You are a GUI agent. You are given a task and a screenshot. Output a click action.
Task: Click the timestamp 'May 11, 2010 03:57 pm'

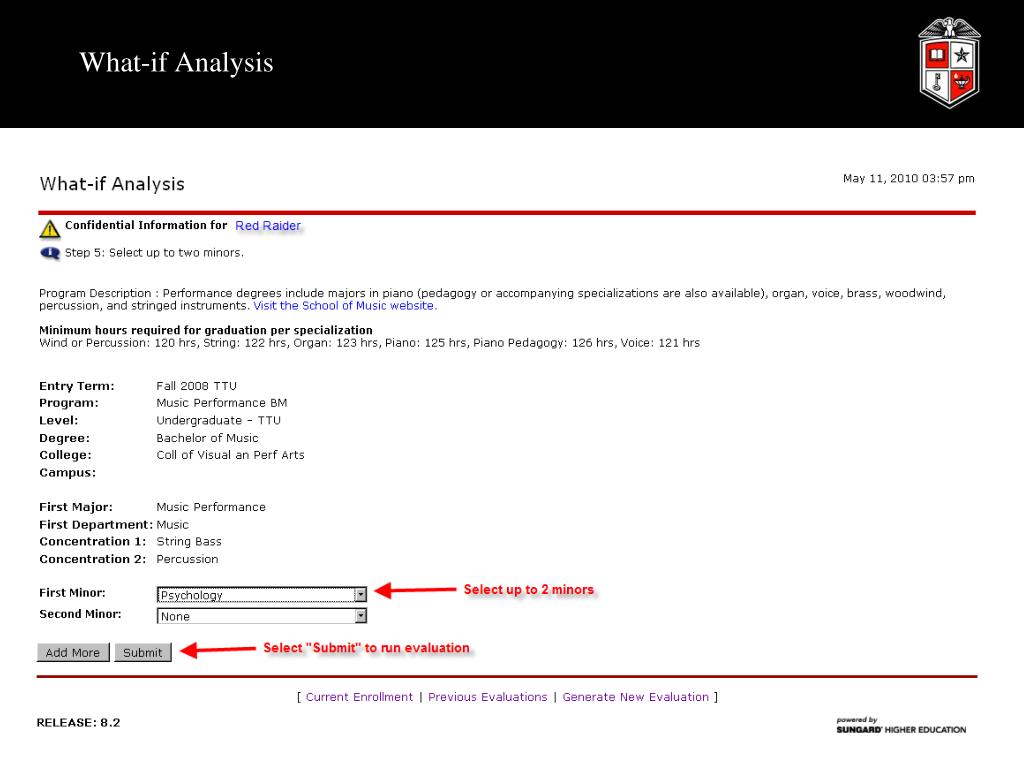908,178
